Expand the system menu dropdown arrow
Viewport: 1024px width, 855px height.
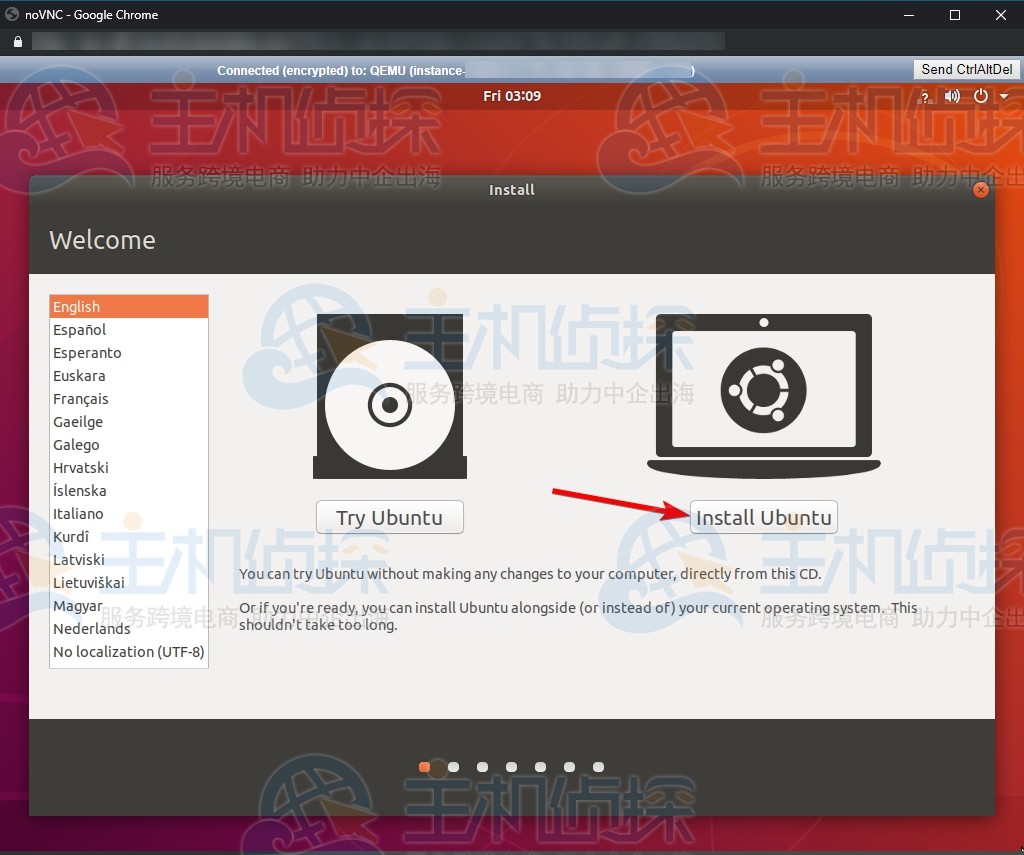[x=1004, y=96]
